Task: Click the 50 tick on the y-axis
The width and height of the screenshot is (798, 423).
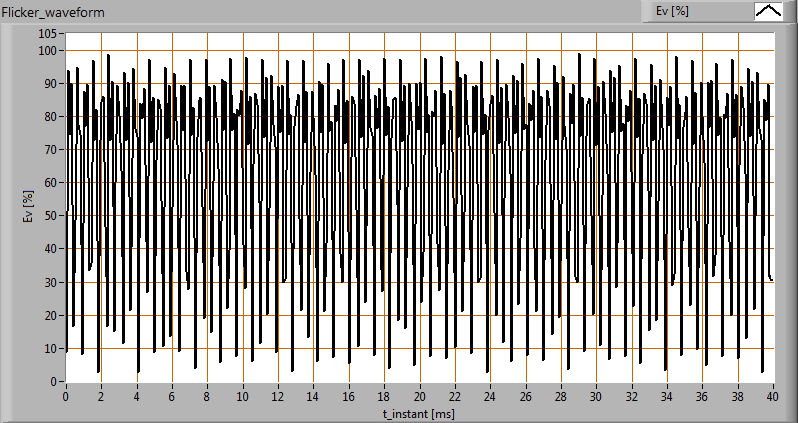Action: click(x=53, y=216)
